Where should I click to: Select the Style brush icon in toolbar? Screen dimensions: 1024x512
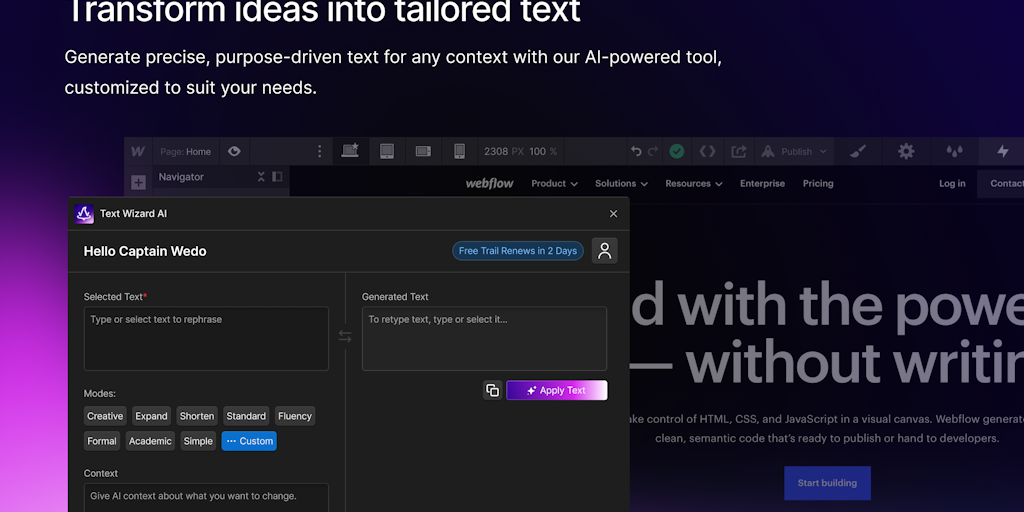pos(858,151)
